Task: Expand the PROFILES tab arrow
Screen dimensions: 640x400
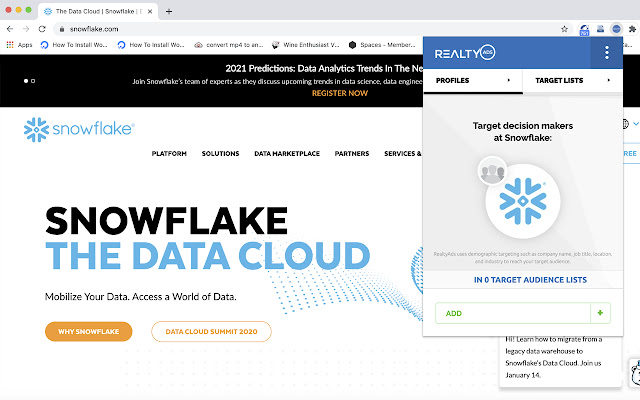Action: pyautogui.click(x=509, y=80)
